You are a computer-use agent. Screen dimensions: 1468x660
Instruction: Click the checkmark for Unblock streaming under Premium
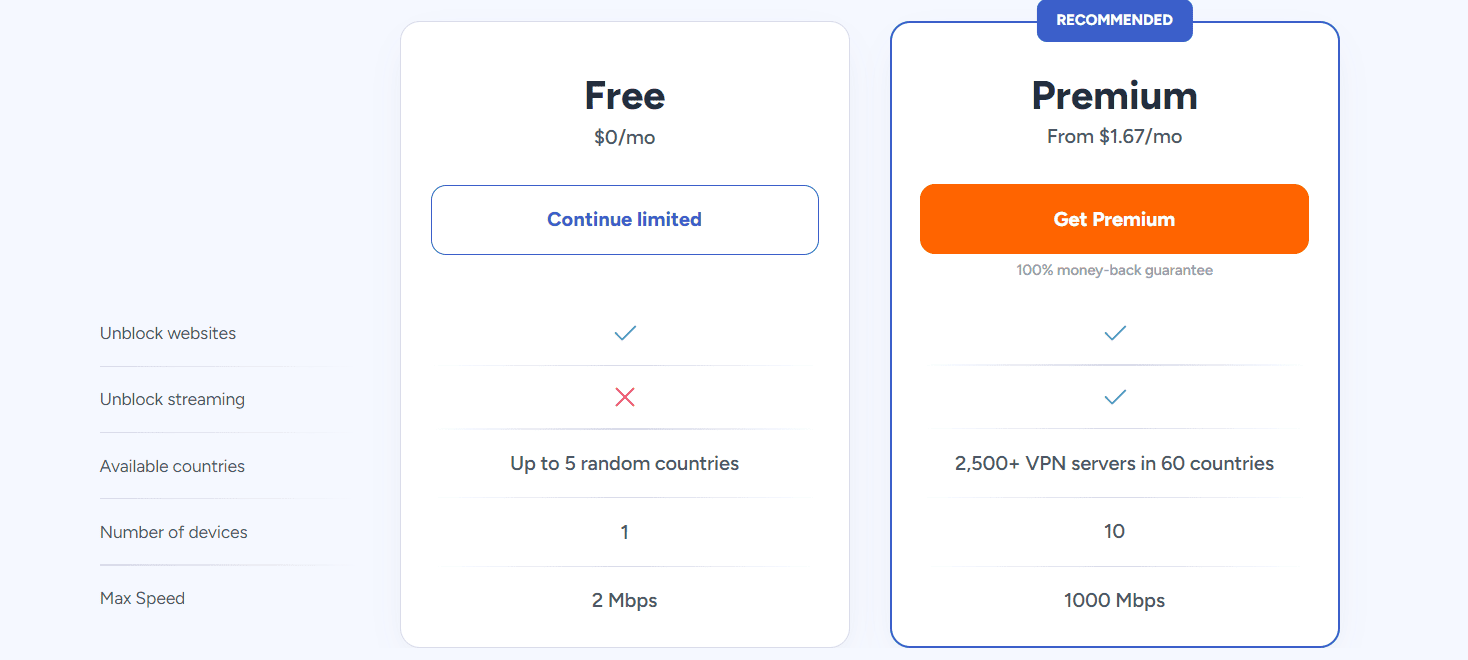pos(1114,397)
